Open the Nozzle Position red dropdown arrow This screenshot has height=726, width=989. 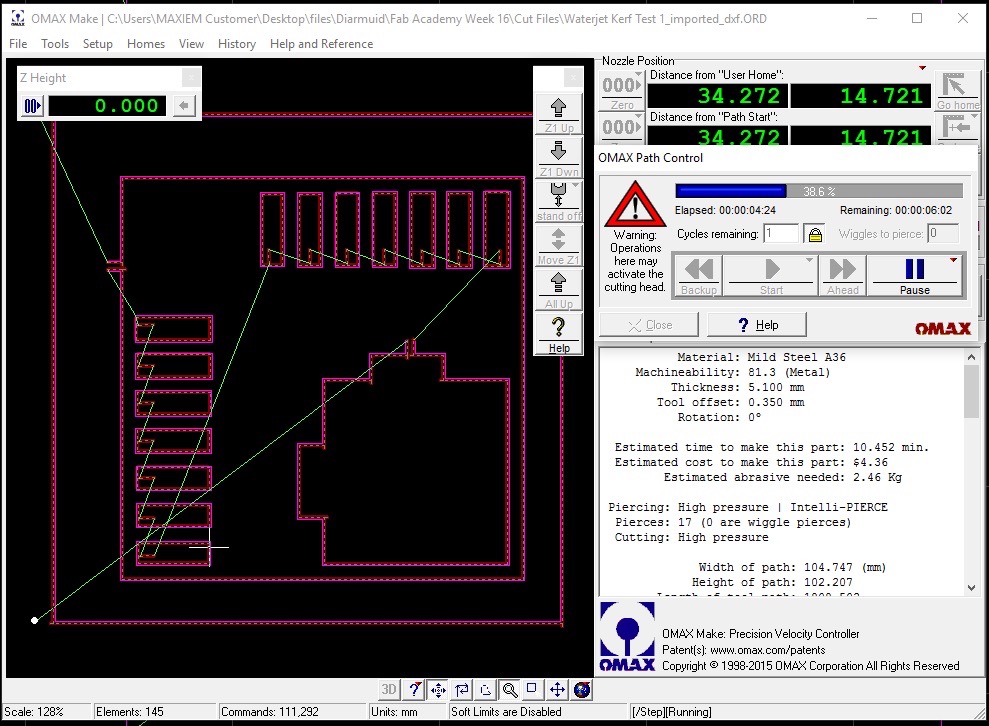coord(922,67)
